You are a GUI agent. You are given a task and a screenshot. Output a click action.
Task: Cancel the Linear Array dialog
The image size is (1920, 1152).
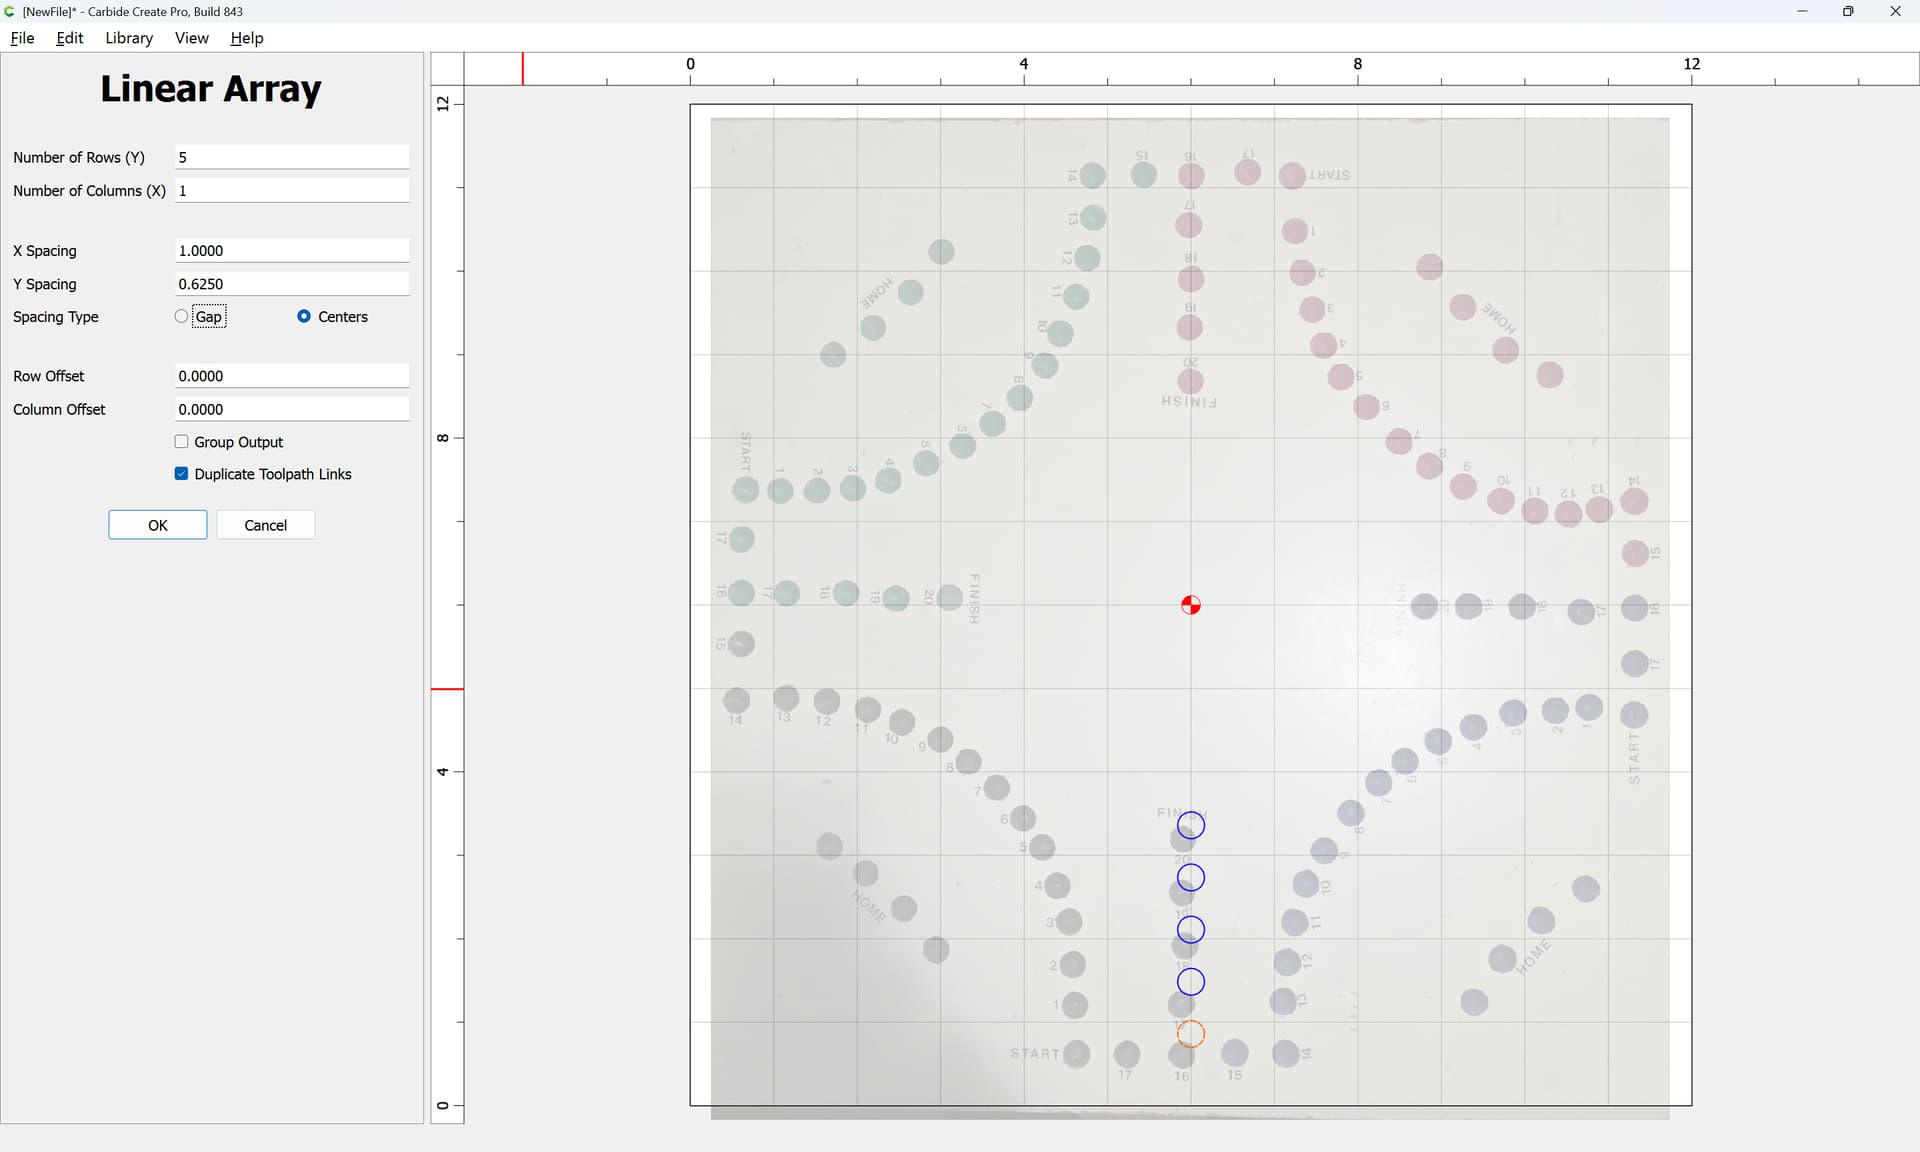click(265, 525)
